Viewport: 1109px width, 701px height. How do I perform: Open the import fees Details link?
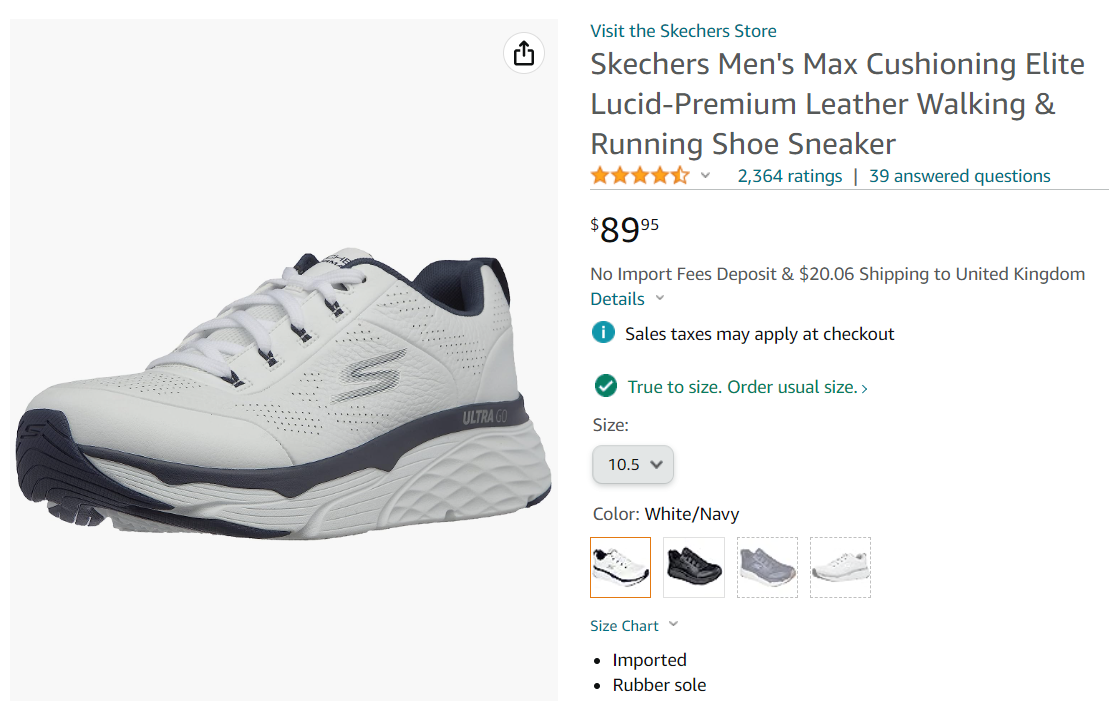(617, 298)
